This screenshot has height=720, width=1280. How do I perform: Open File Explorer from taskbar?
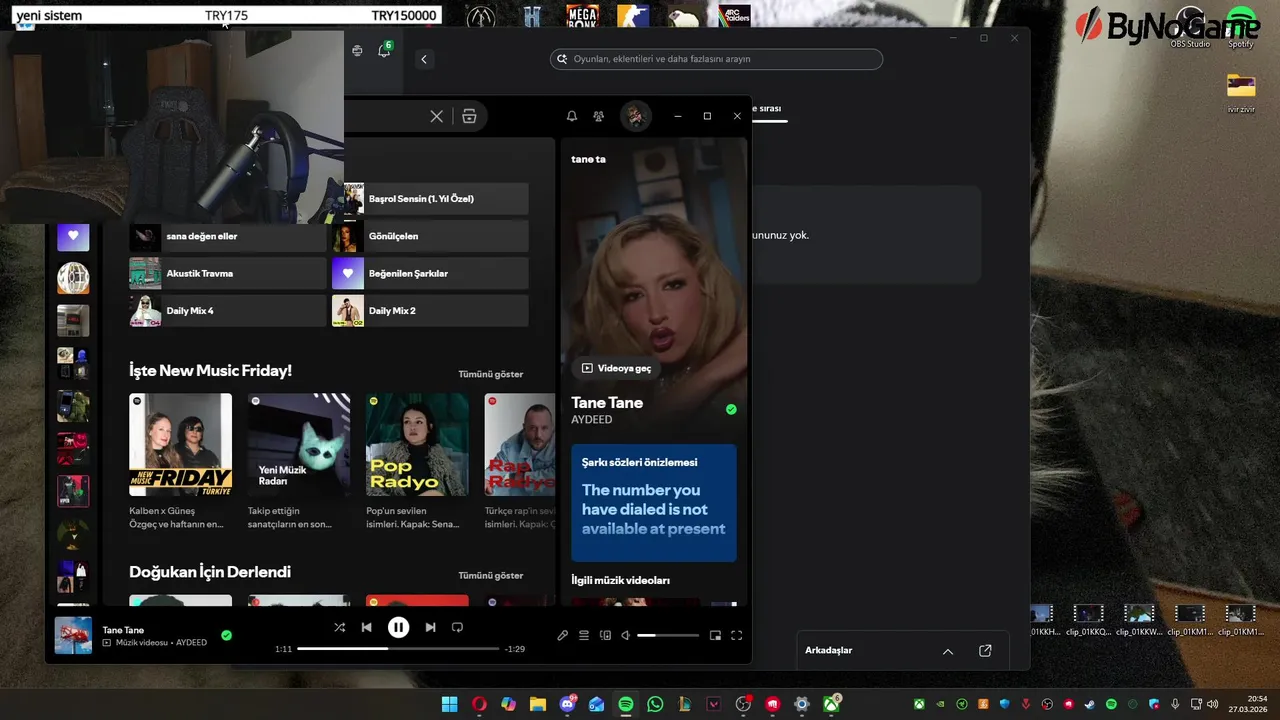point(538,704)
